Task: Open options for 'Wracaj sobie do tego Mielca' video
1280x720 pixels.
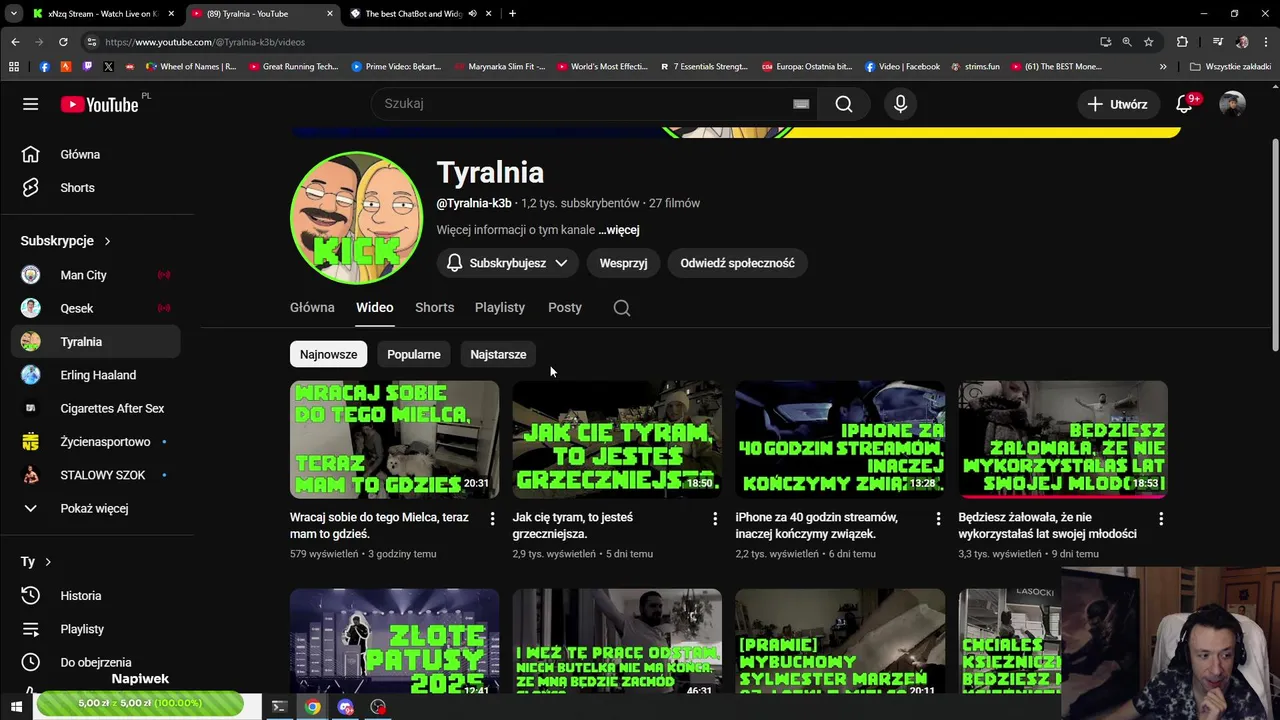Action: 492,519
